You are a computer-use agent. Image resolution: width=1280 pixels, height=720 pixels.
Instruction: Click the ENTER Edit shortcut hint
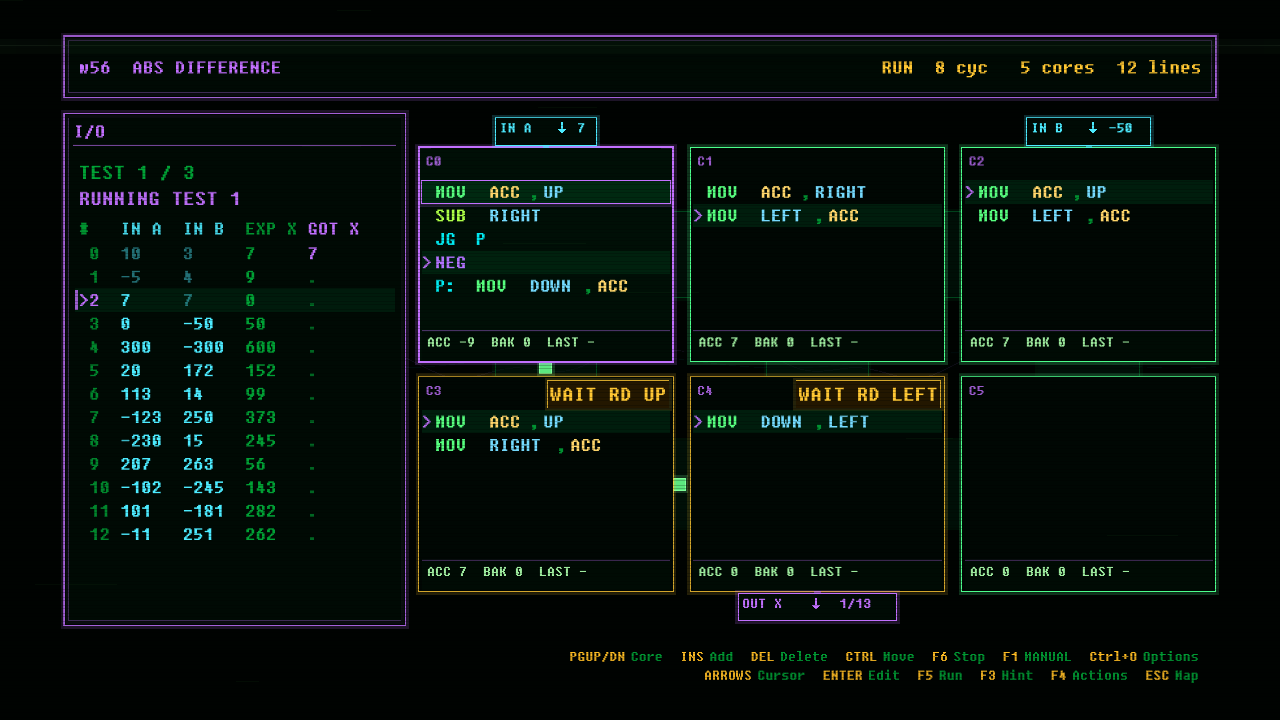point(862,676)
